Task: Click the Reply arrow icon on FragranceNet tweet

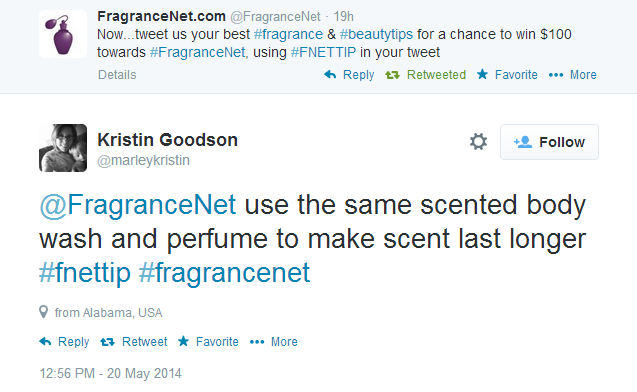Action: (x=330, y=75)
